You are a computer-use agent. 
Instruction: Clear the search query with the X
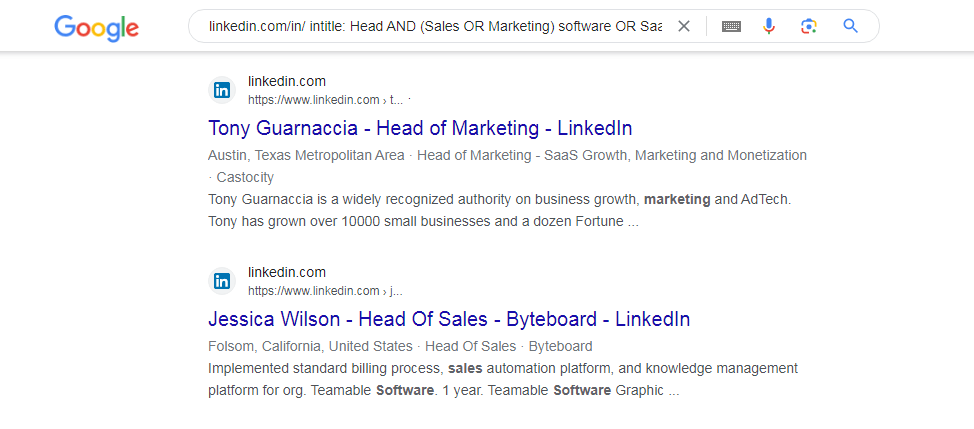click(x=683, y=26)
